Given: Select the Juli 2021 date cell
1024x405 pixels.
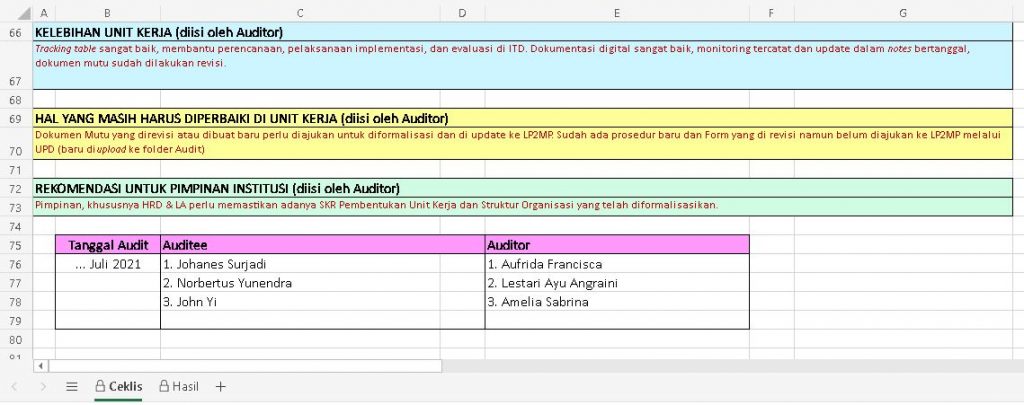Looking at the screenshot, I should (108, 264).
